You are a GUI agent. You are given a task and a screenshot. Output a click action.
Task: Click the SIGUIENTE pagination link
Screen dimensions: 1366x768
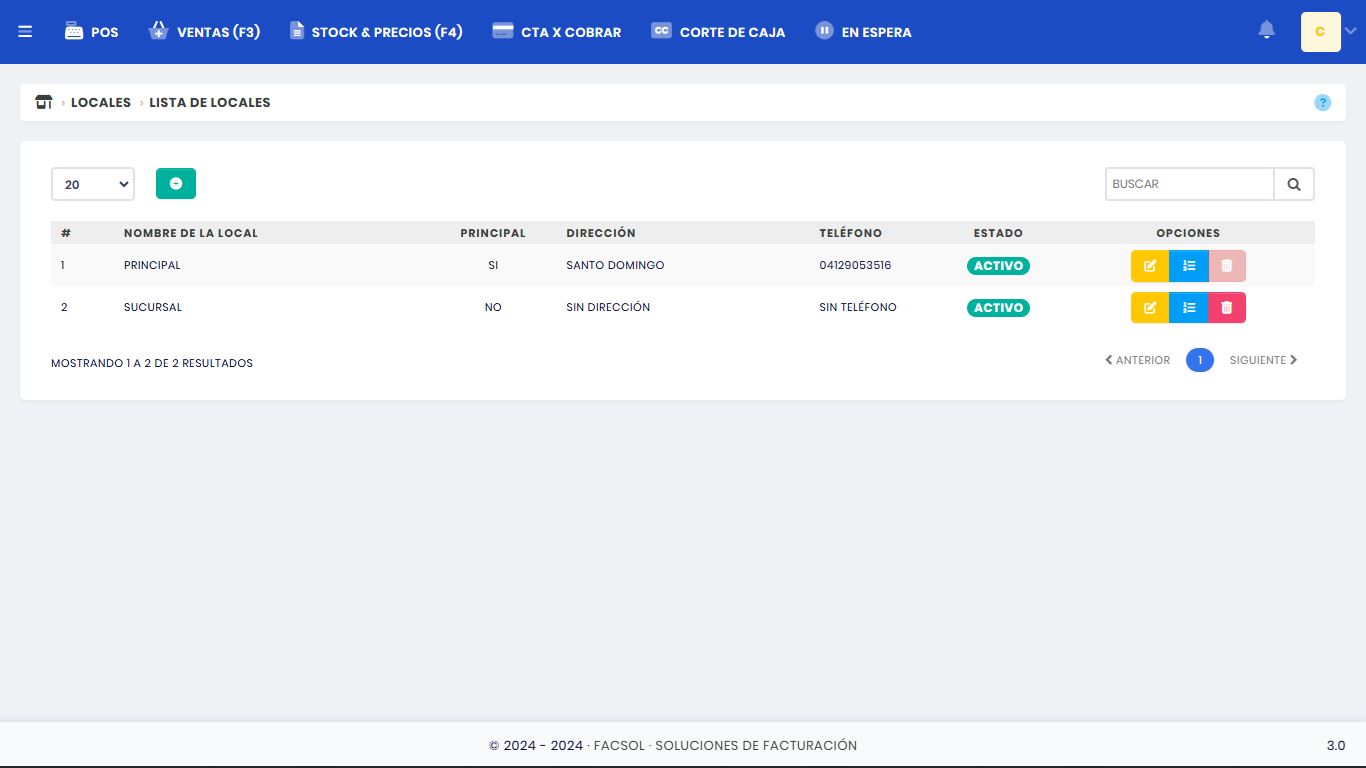1263,360
